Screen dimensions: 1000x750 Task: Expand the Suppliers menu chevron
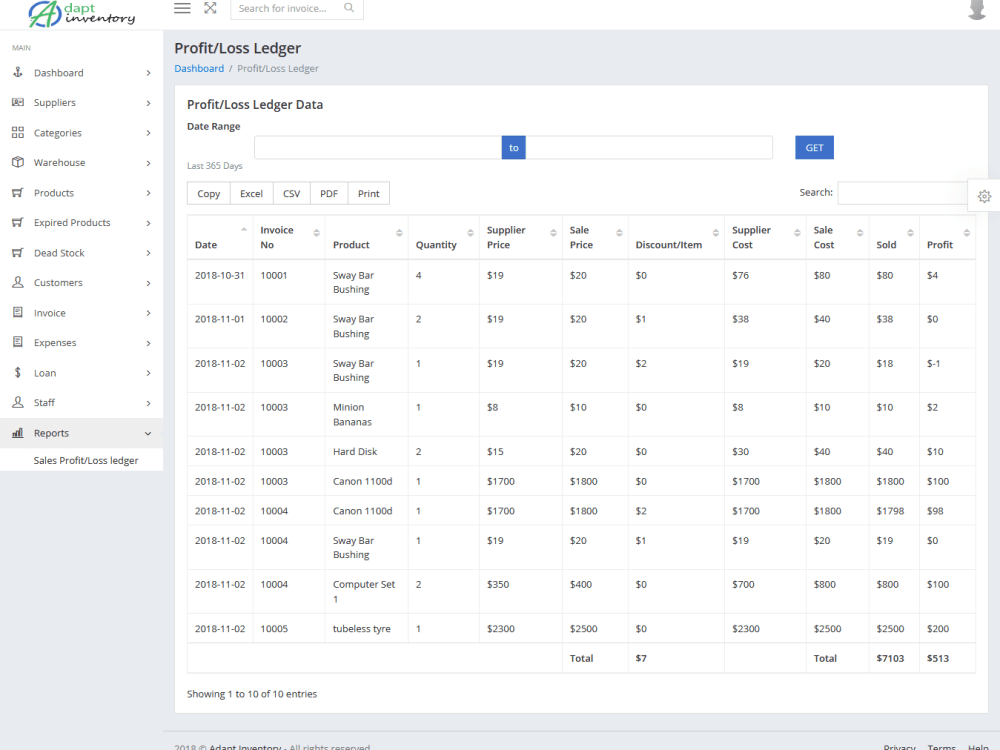coord(148,103)
